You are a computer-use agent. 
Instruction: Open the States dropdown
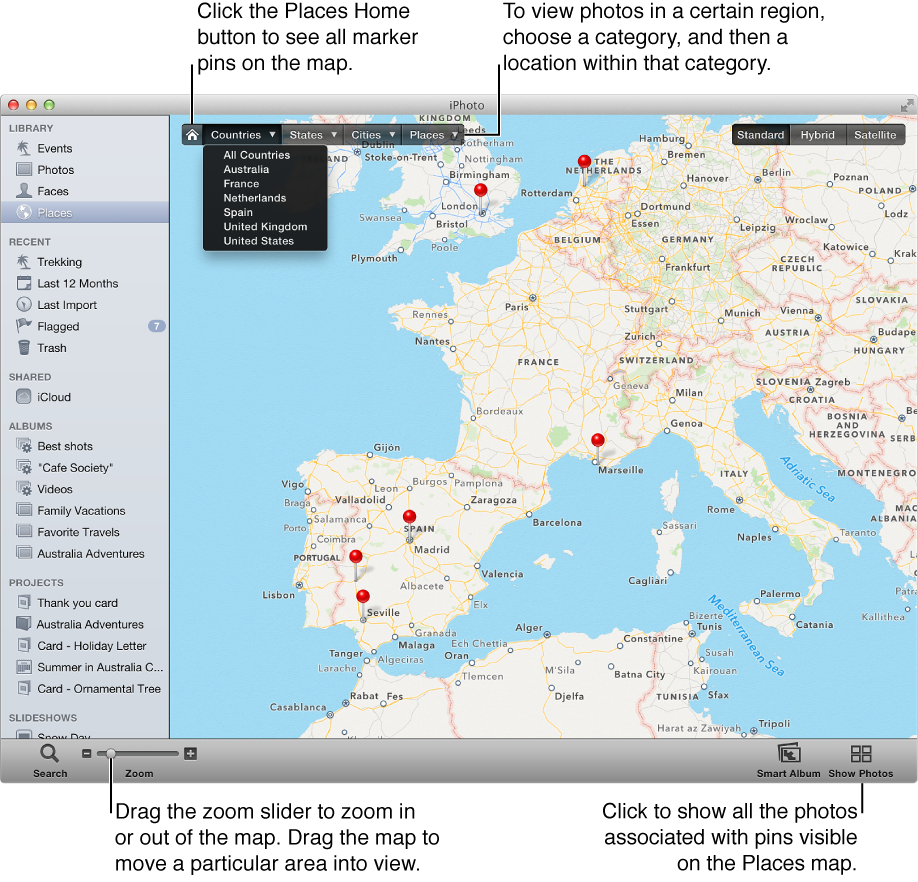(x=311, y=134)
